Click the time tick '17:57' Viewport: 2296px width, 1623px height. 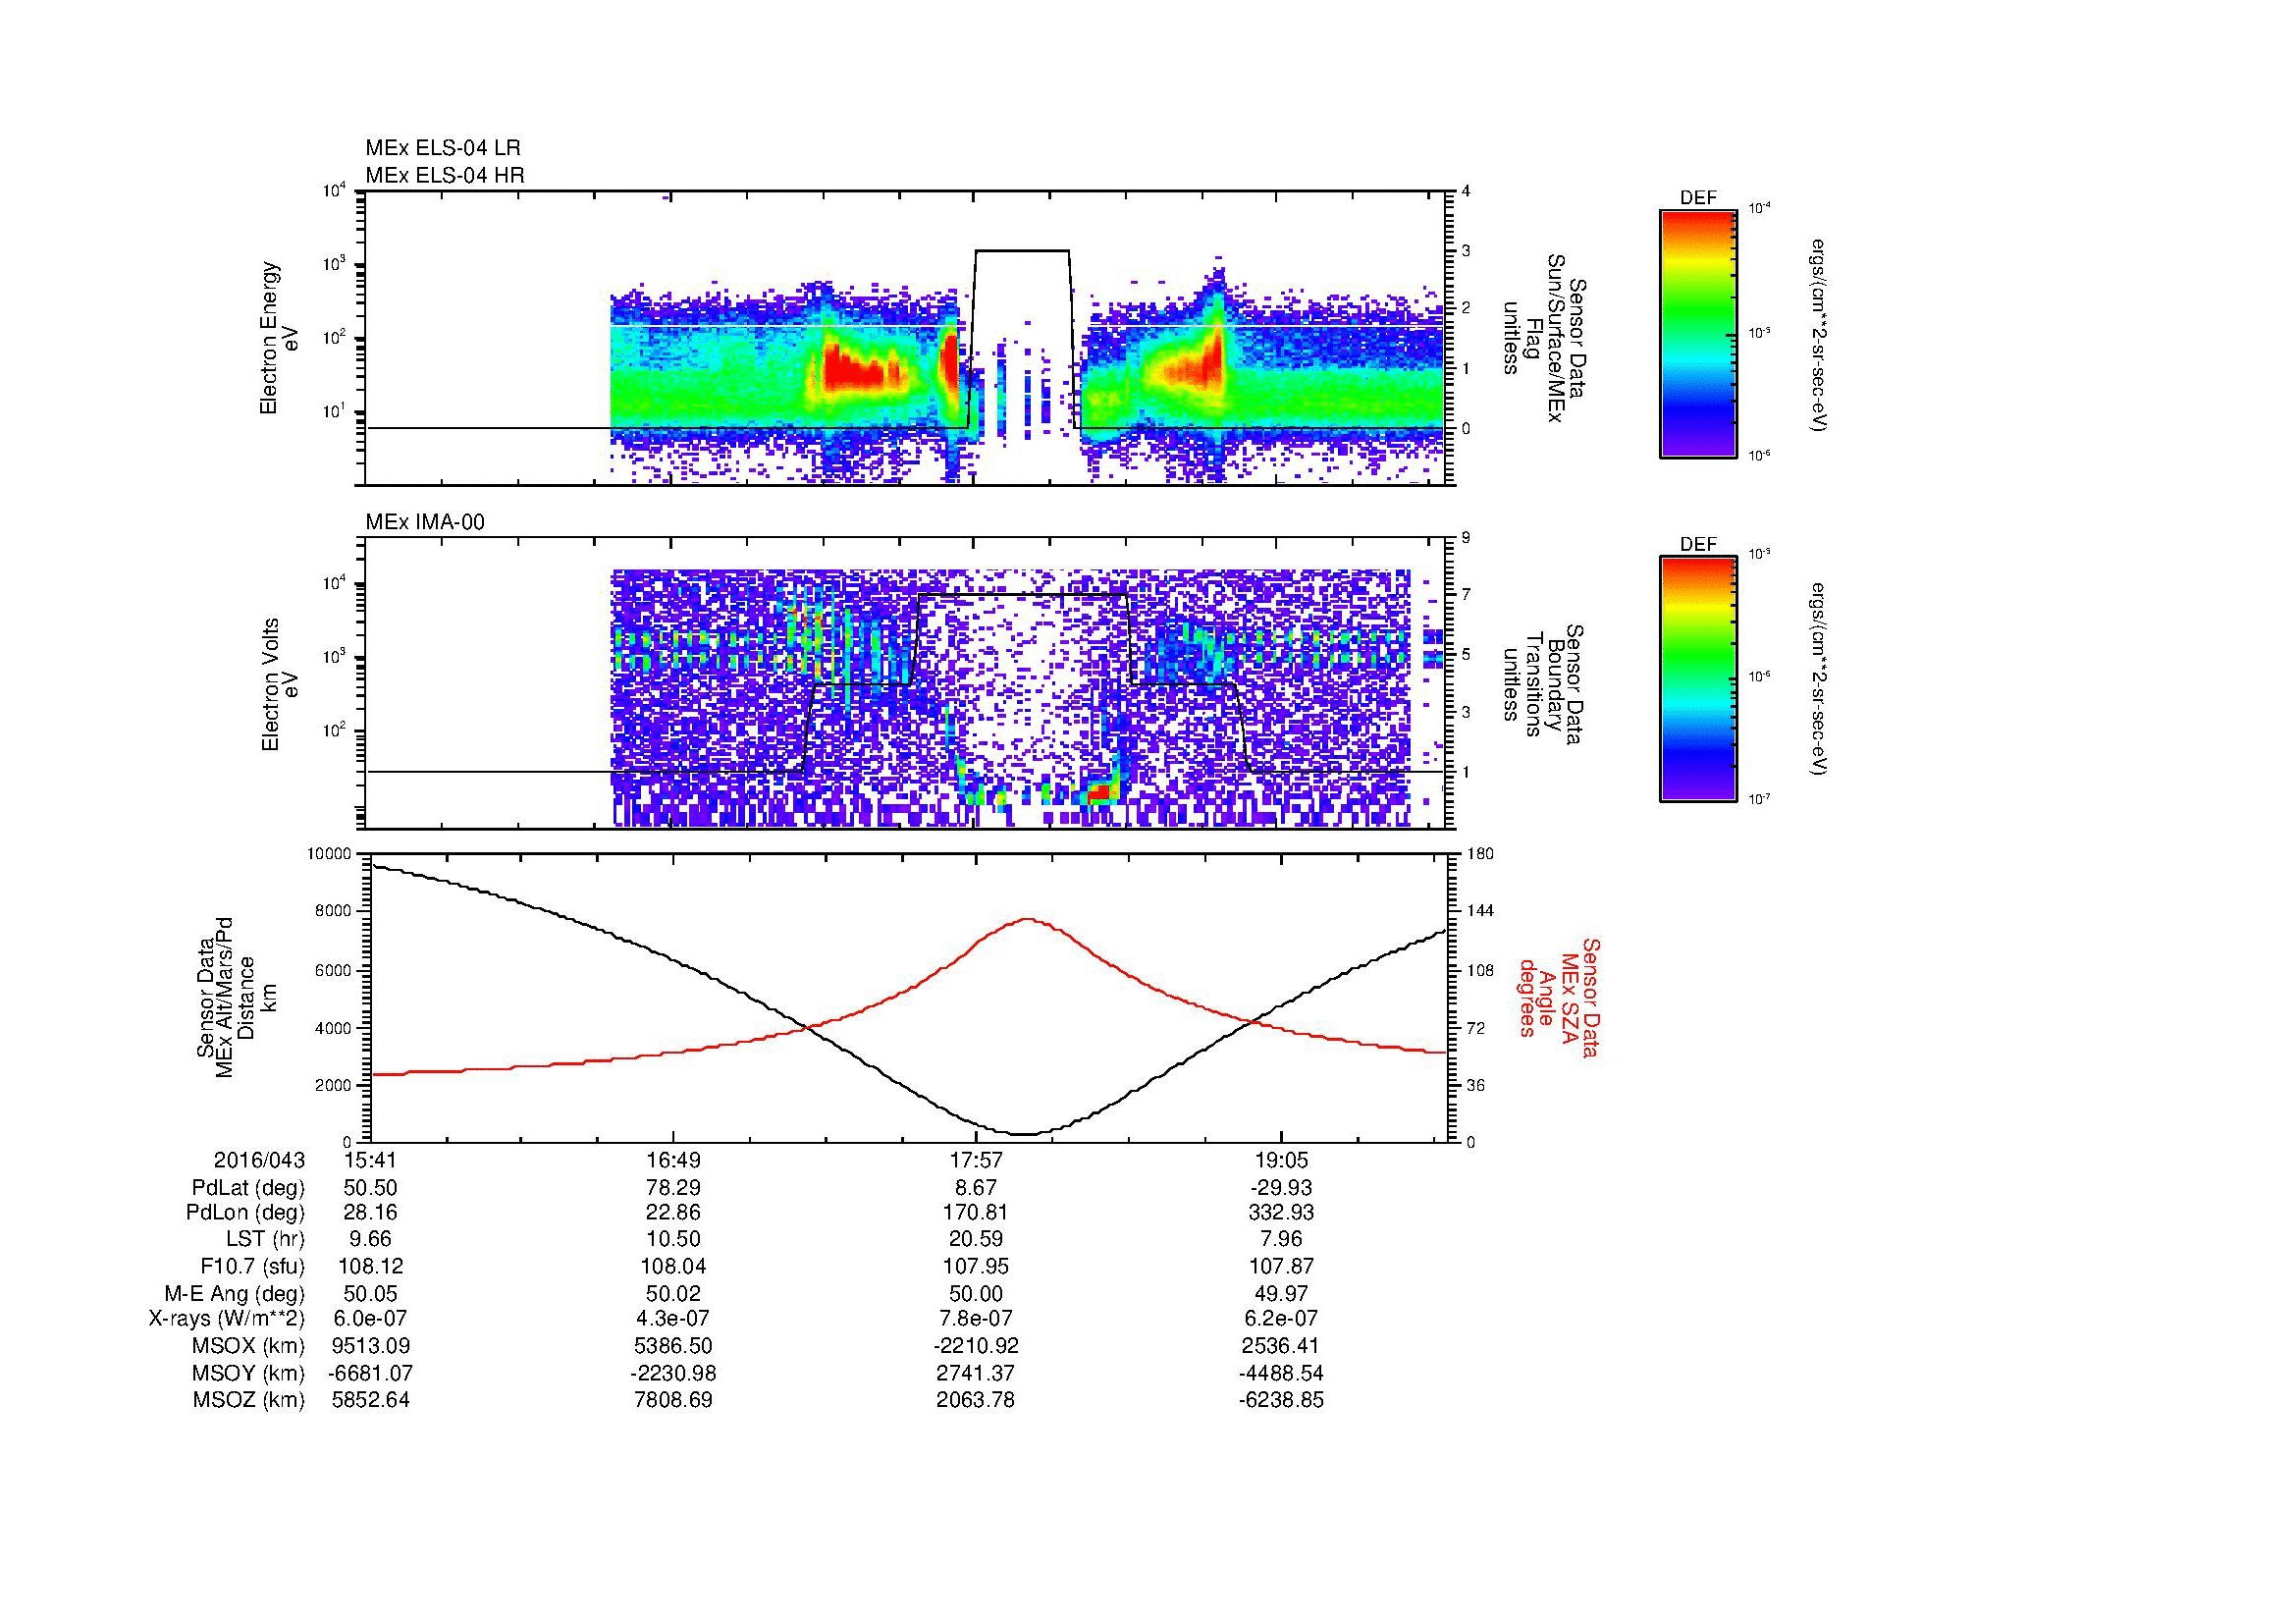pyautogui.click(x=976, y=1161)
